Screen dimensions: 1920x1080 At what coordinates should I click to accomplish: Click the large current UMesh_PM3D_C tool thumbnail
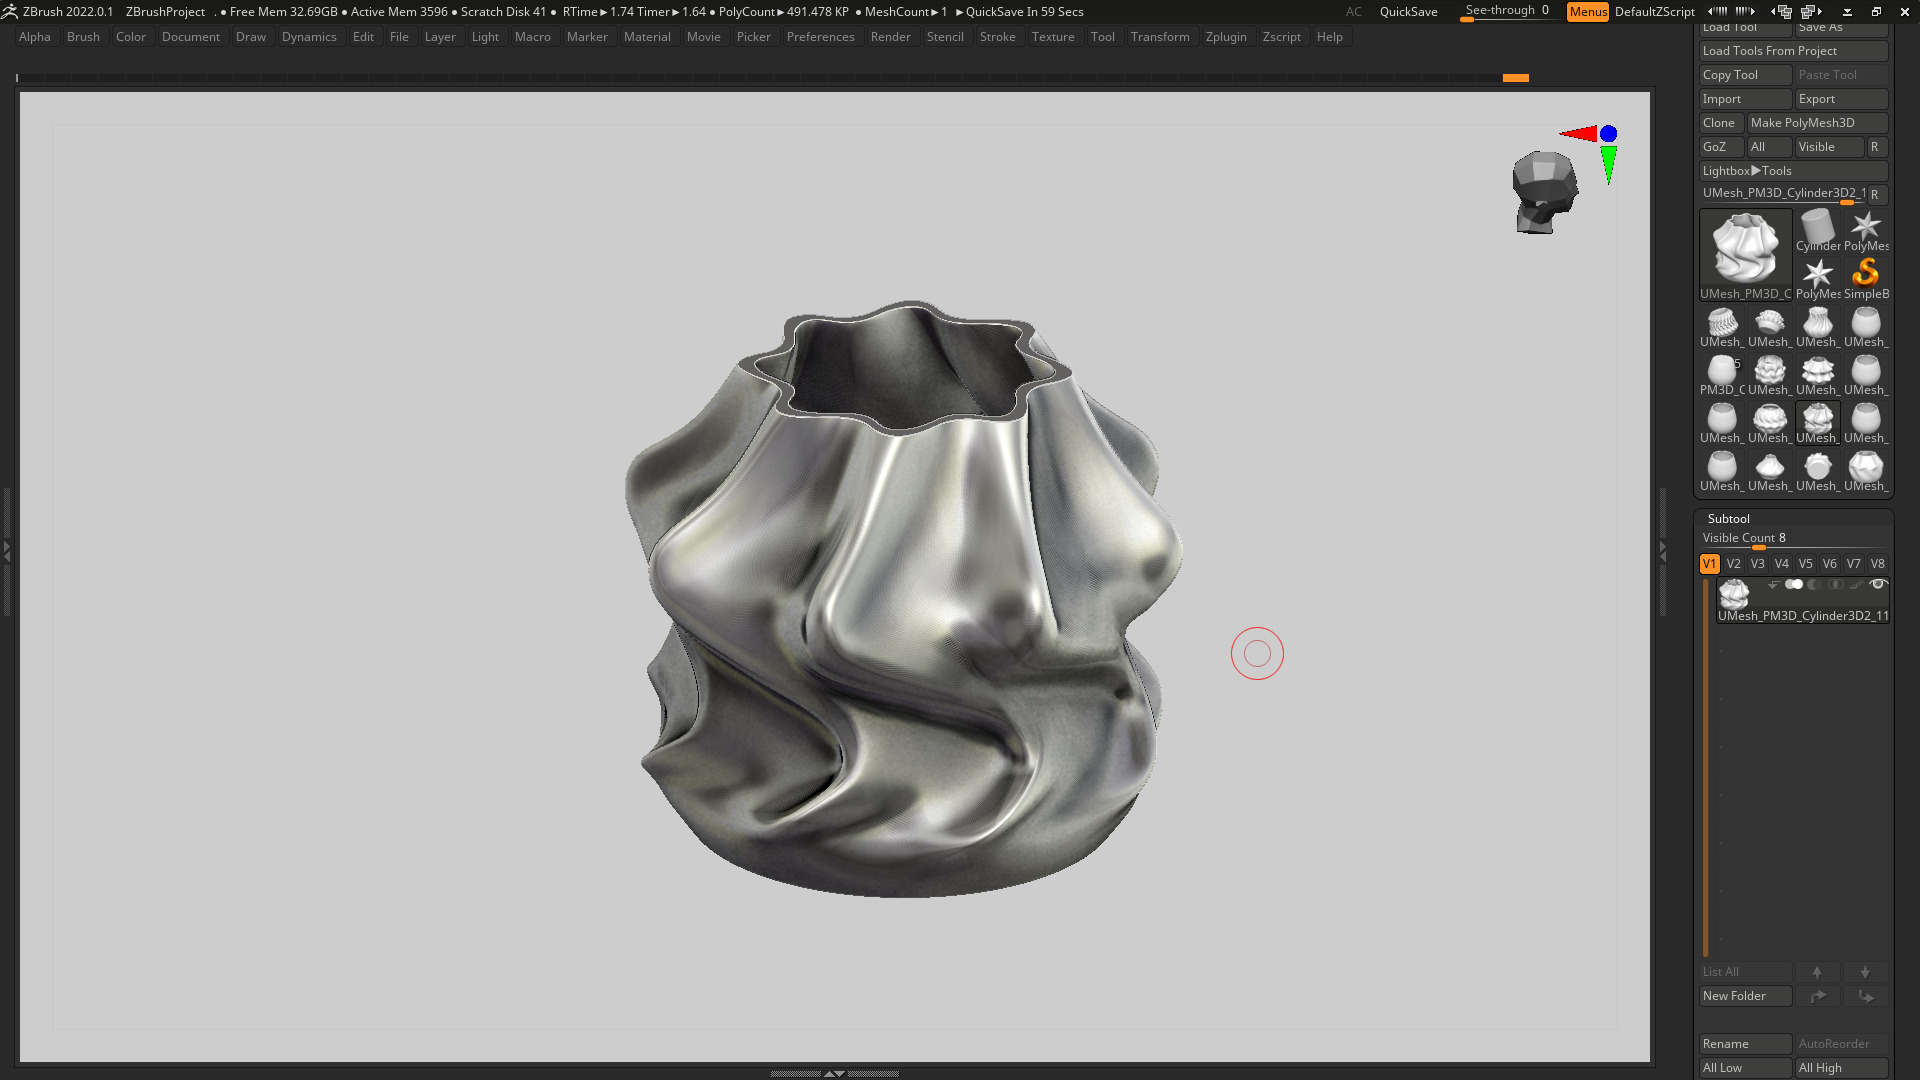[x=1745, y=254]
